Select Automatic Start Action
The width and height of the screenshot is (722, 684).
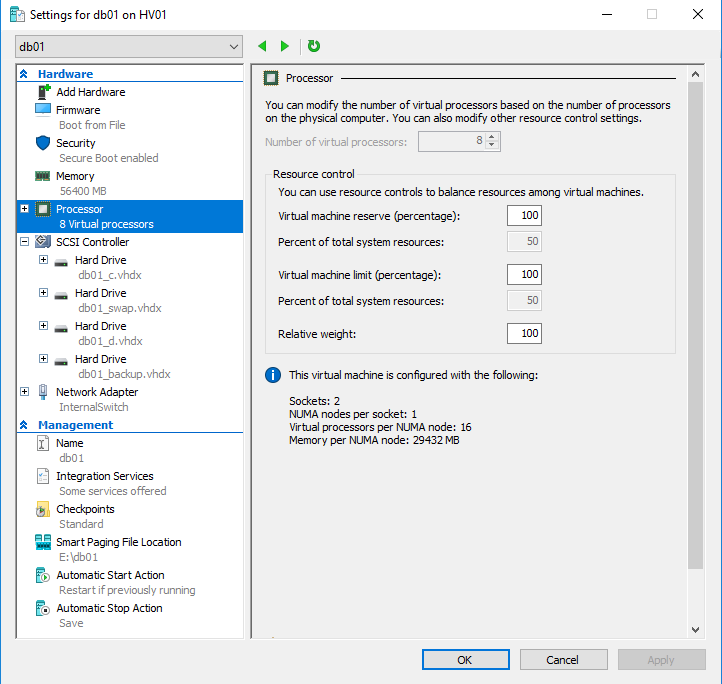(110, 575)
